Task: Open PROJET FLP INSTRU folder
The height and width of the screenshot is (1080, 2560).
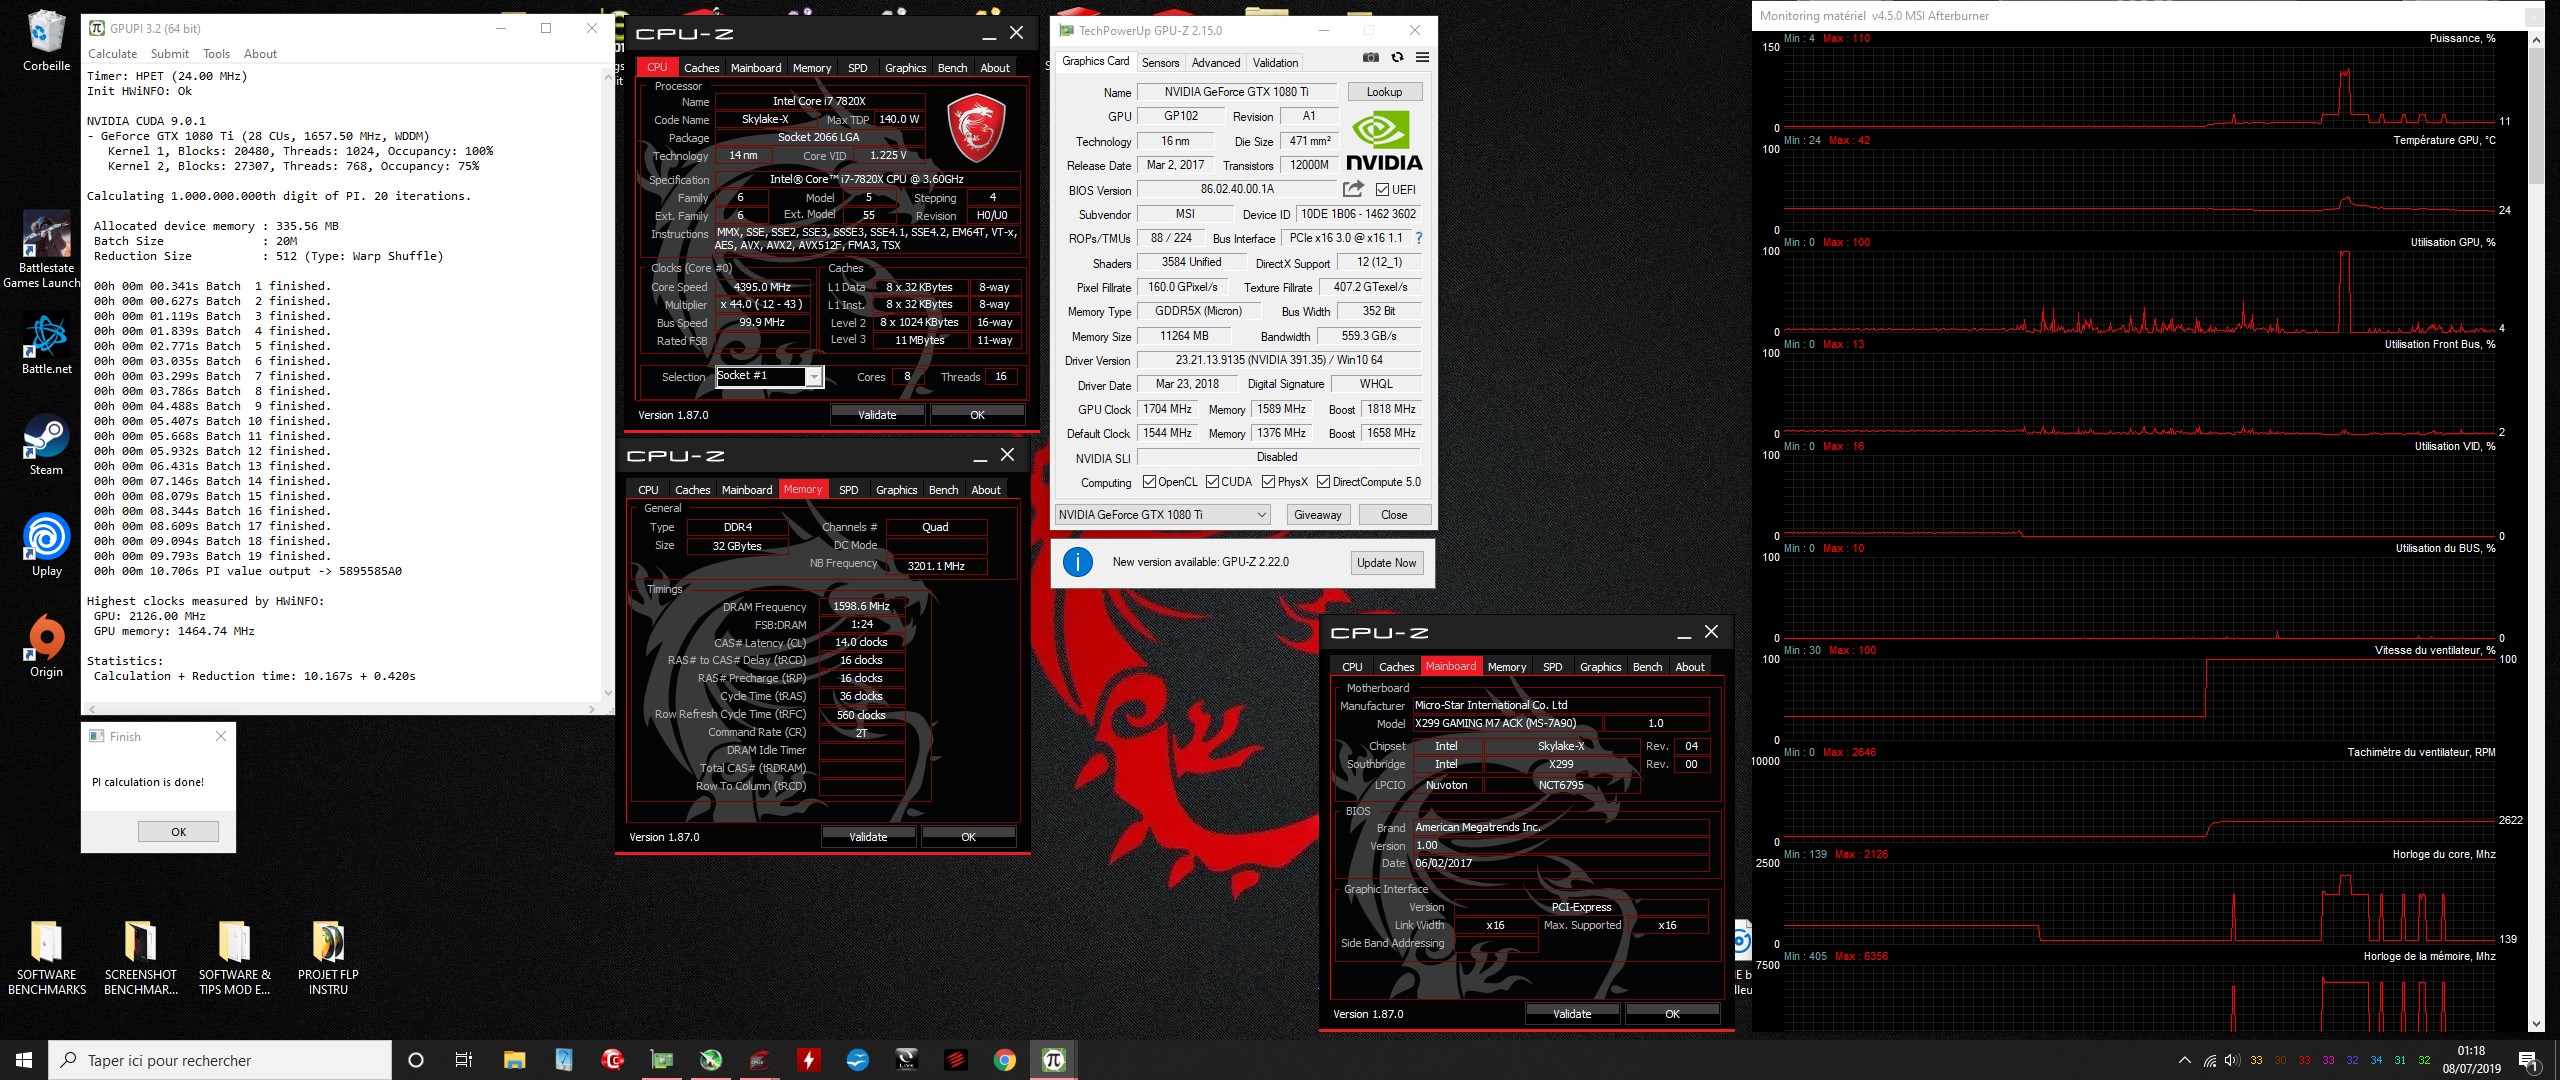Action: coord(328,958)
